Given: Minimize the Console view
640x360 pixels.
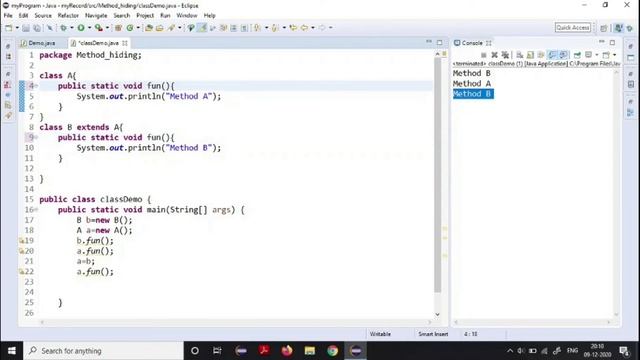Looking at the screenshot, I should [602, 42].
